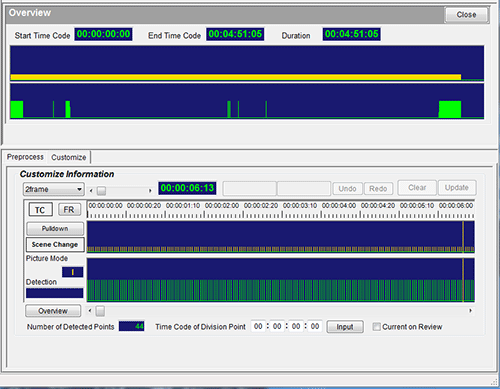Select the Customize tab
This screenshot has width=500, height=389.
[x=69, y=157]
